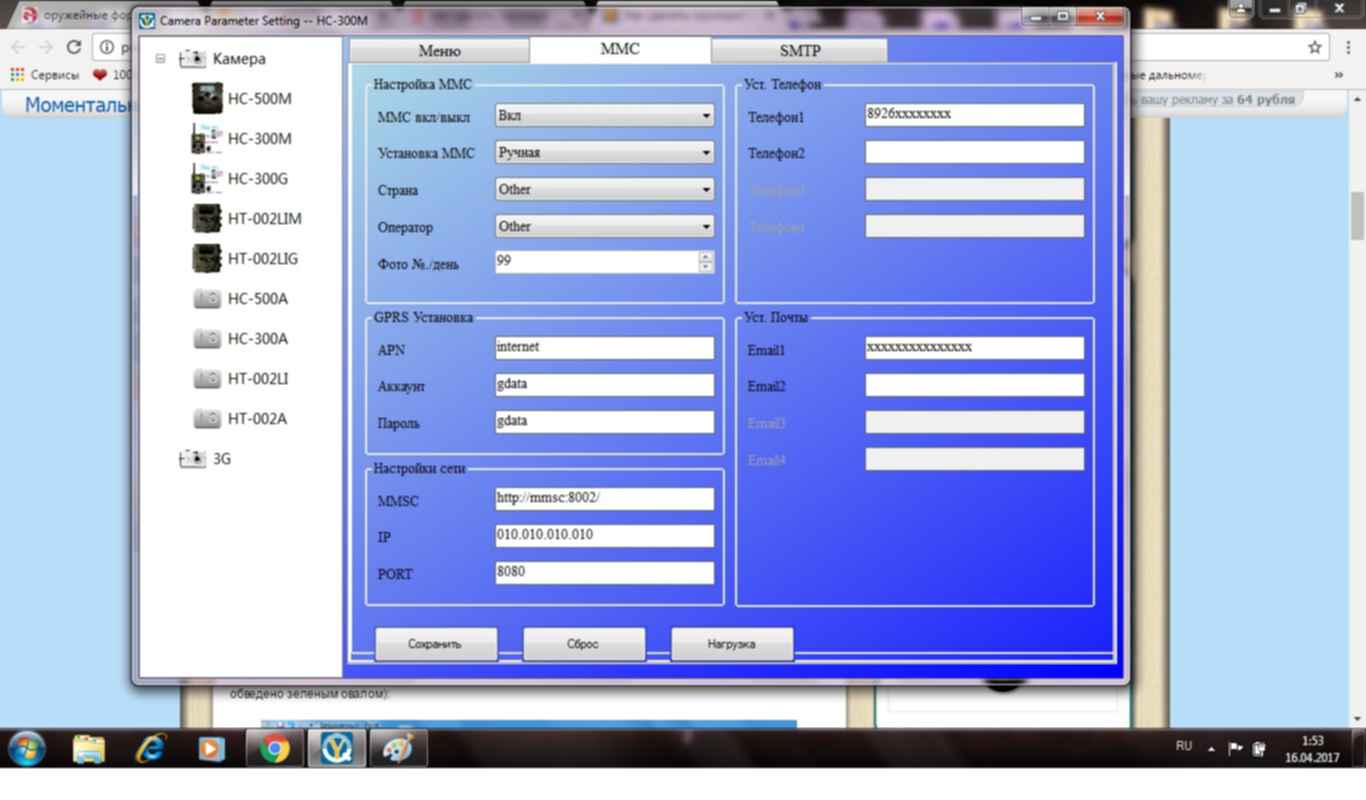Open the ММС вкл/выкл dropdown
This screenshot has height=800, width=1366.
[605, 116]
